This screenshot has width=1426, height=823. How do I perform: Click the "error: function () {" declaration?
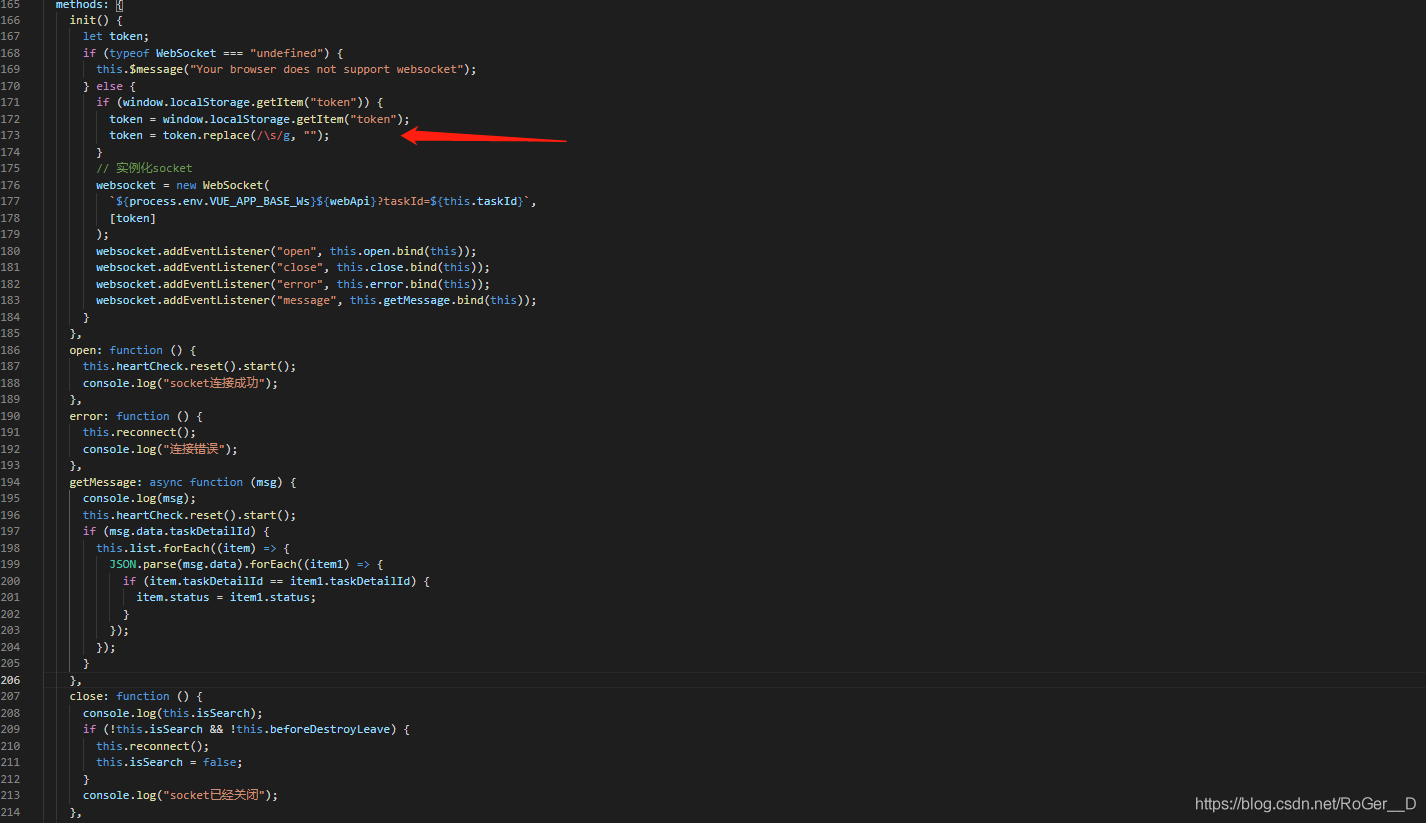tap(136, 416)
